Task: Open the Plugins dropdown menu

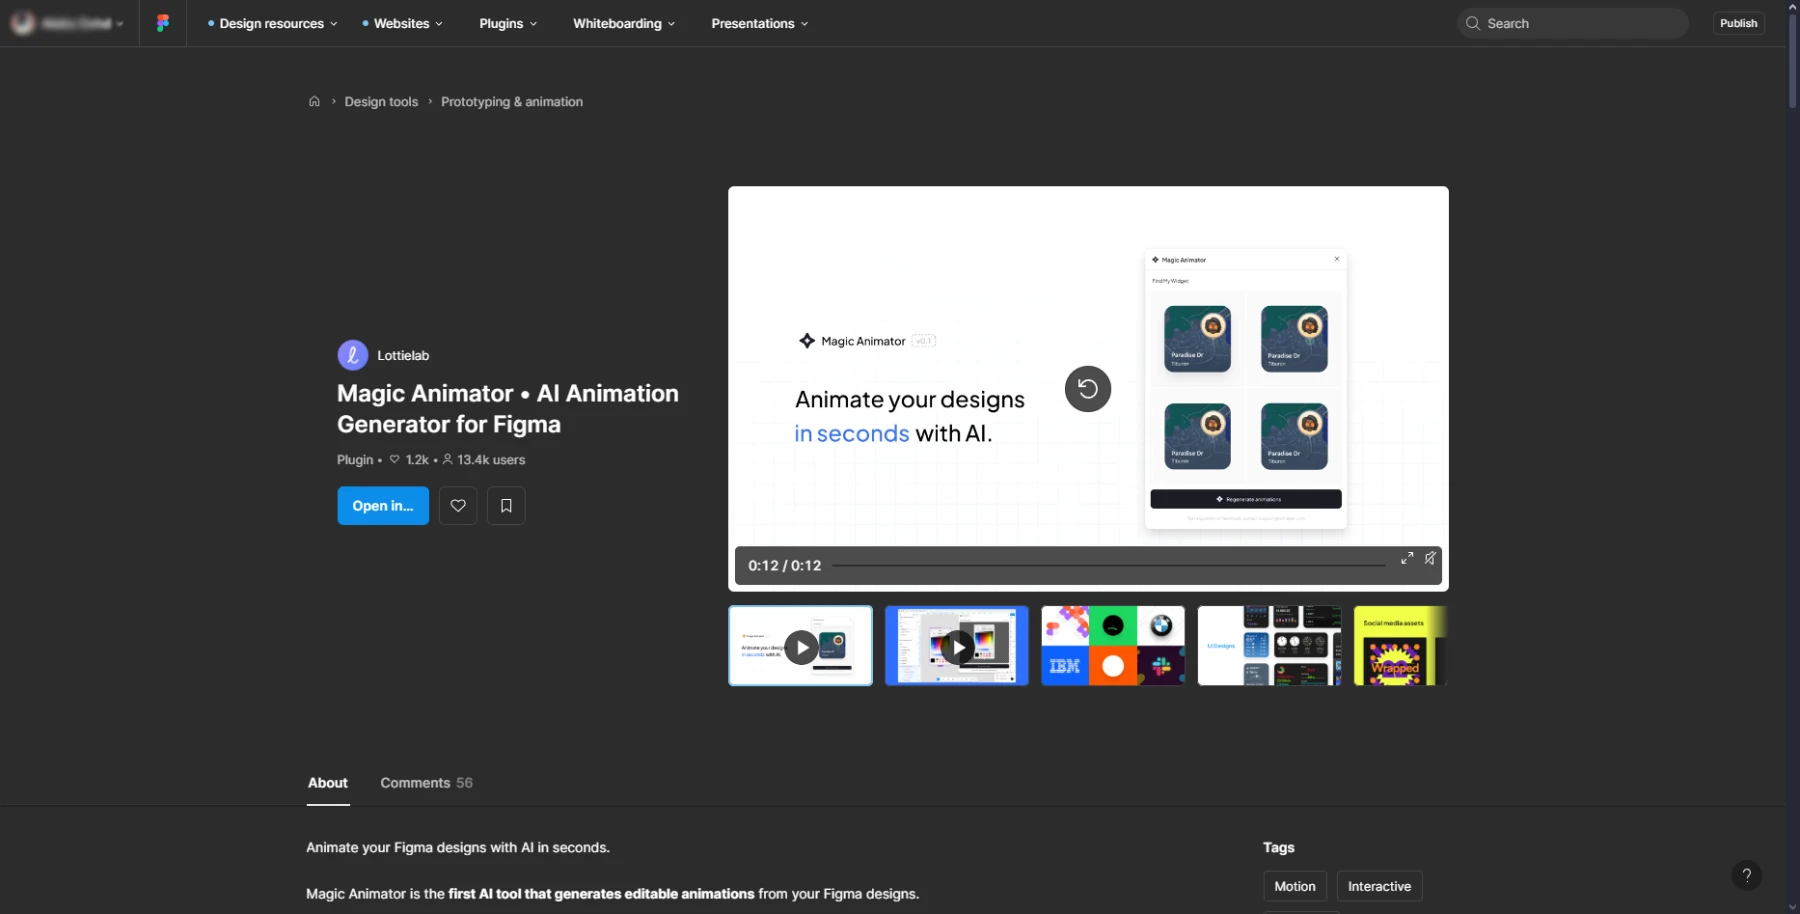Action: [508, 23]
